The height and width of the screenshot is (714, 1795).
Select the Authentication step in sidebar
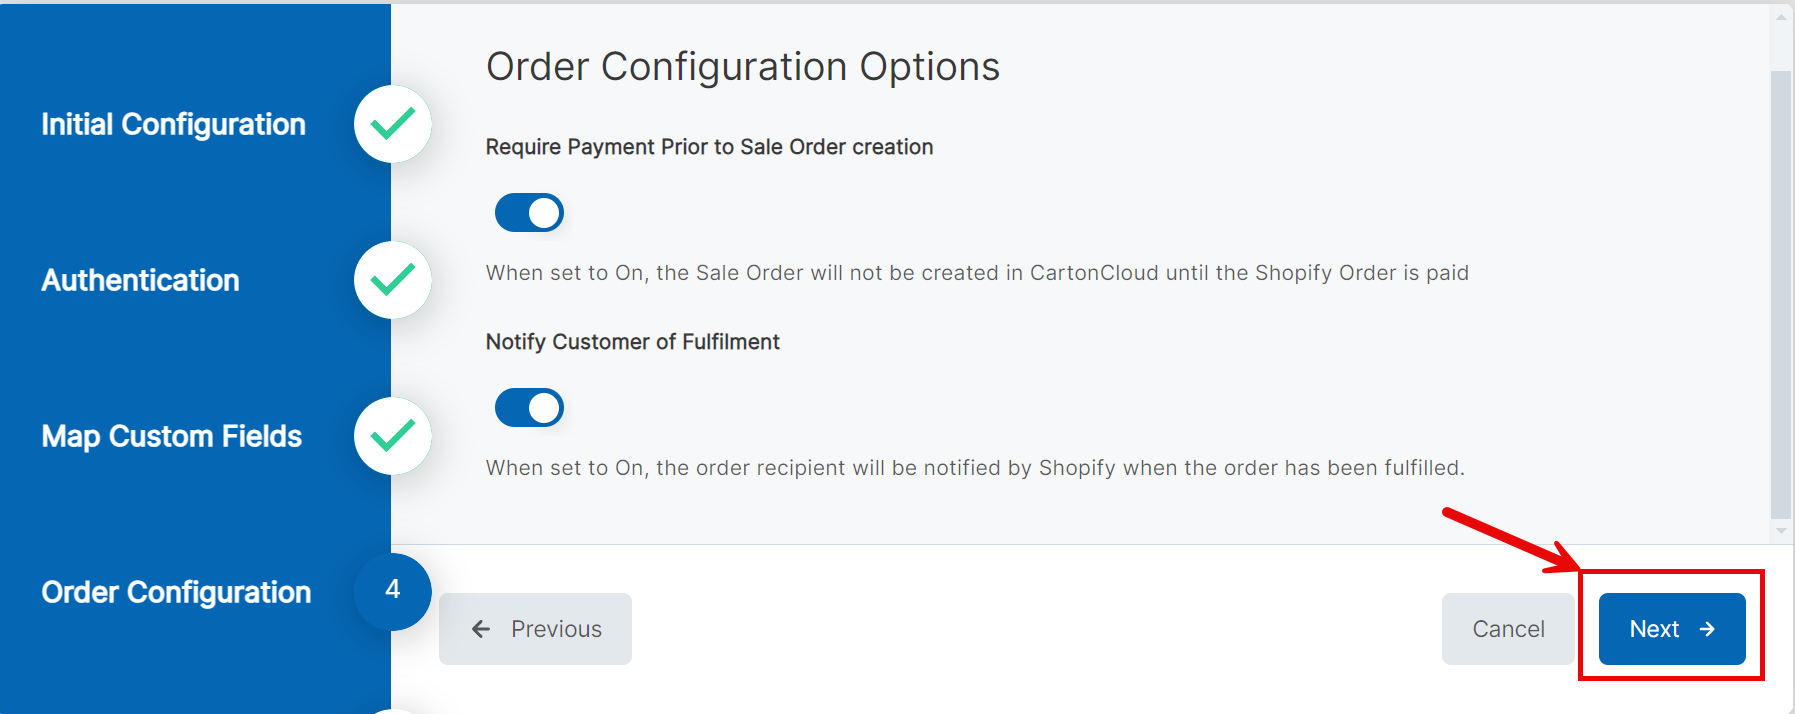(x=139, y=280)
